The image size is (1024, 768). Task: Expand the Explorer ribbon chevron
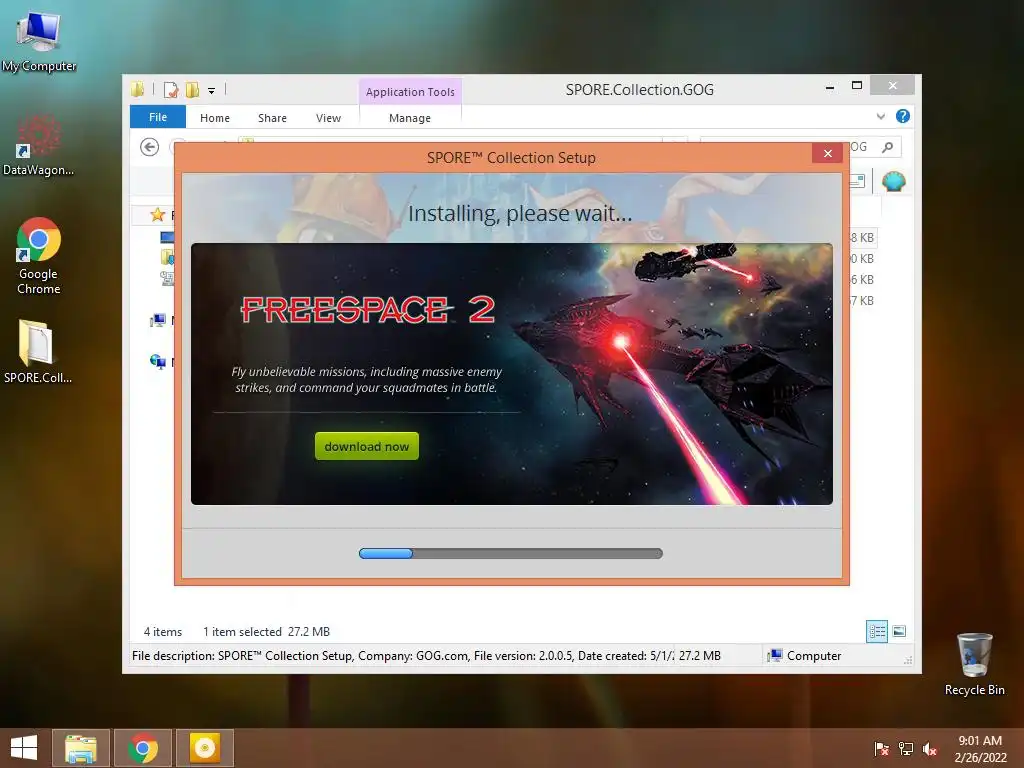coord(881,116)
